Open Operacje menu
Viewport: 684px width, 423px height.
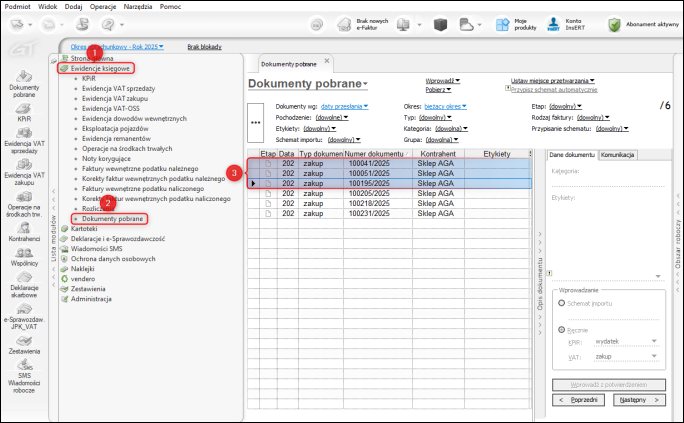tap(103, 7)
